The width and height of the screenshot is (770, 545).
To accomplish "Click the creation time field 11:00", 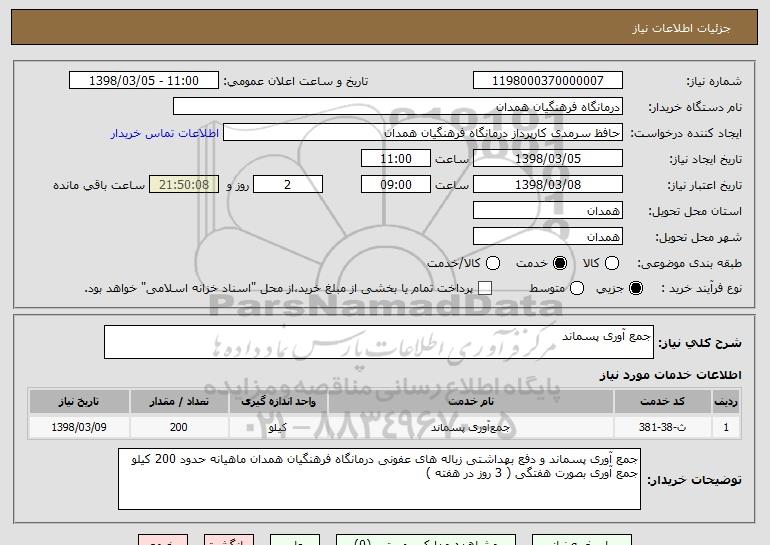I will (396, 159).
